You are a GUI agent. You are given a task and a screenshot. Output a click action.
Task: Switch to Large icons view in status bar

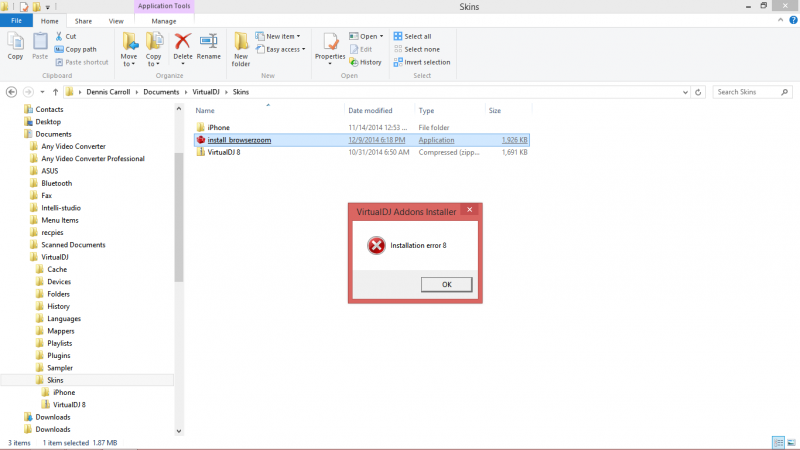click(791, 442)
